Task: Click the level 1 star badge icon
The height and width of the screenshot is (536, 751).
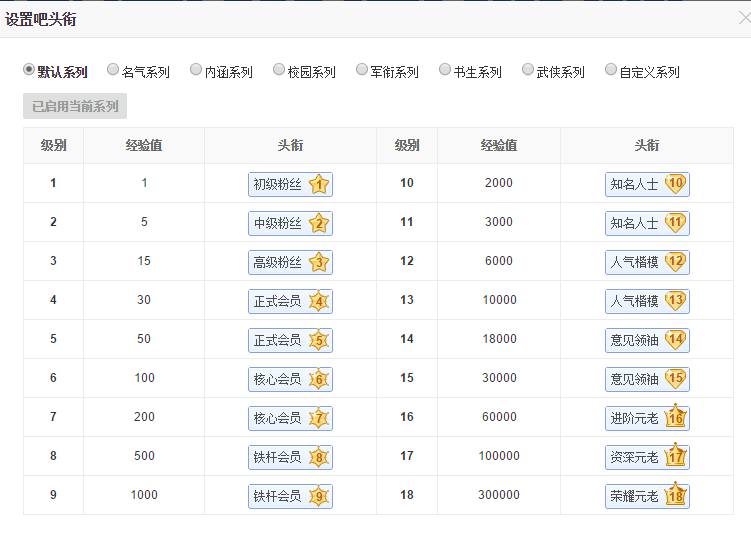Action: tap(319, 184)
